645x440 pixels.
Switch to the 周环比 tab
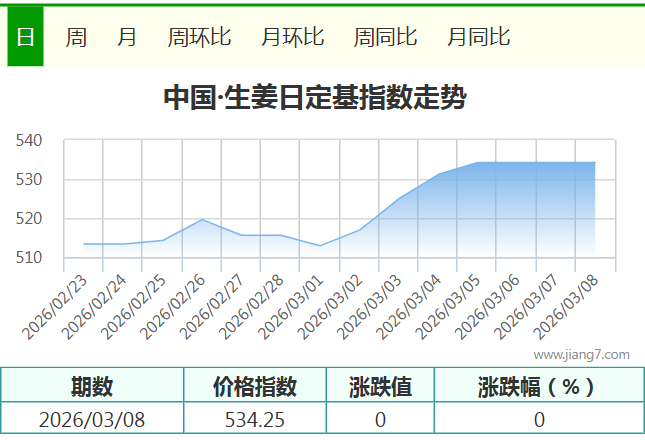[x=199, y=38]
